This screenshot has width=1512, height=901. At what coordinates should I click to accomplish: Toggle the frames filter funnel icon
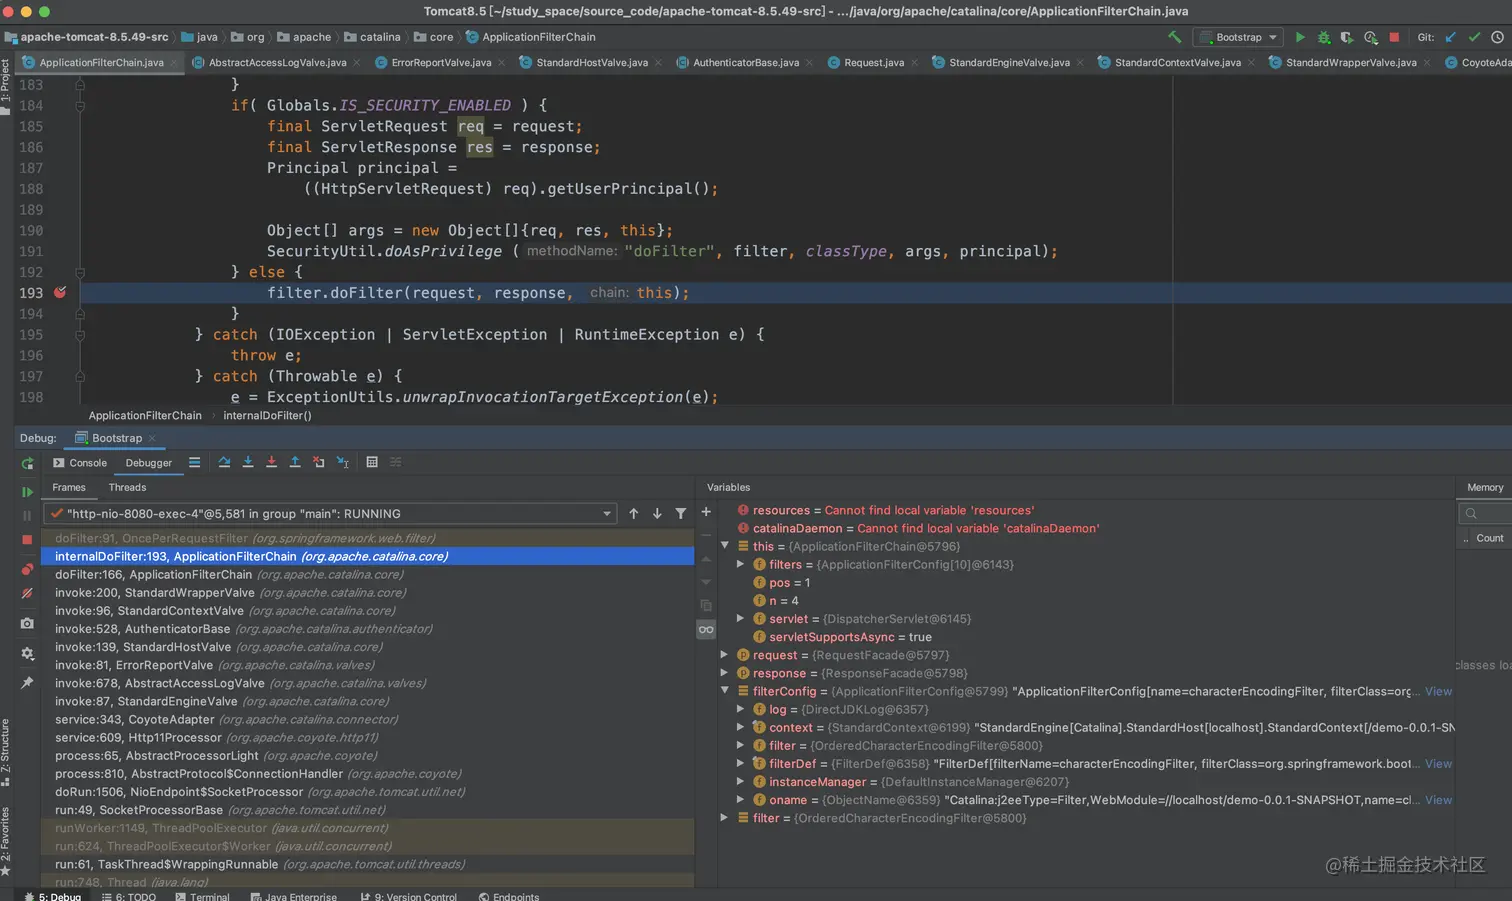[x=681, y=514]
